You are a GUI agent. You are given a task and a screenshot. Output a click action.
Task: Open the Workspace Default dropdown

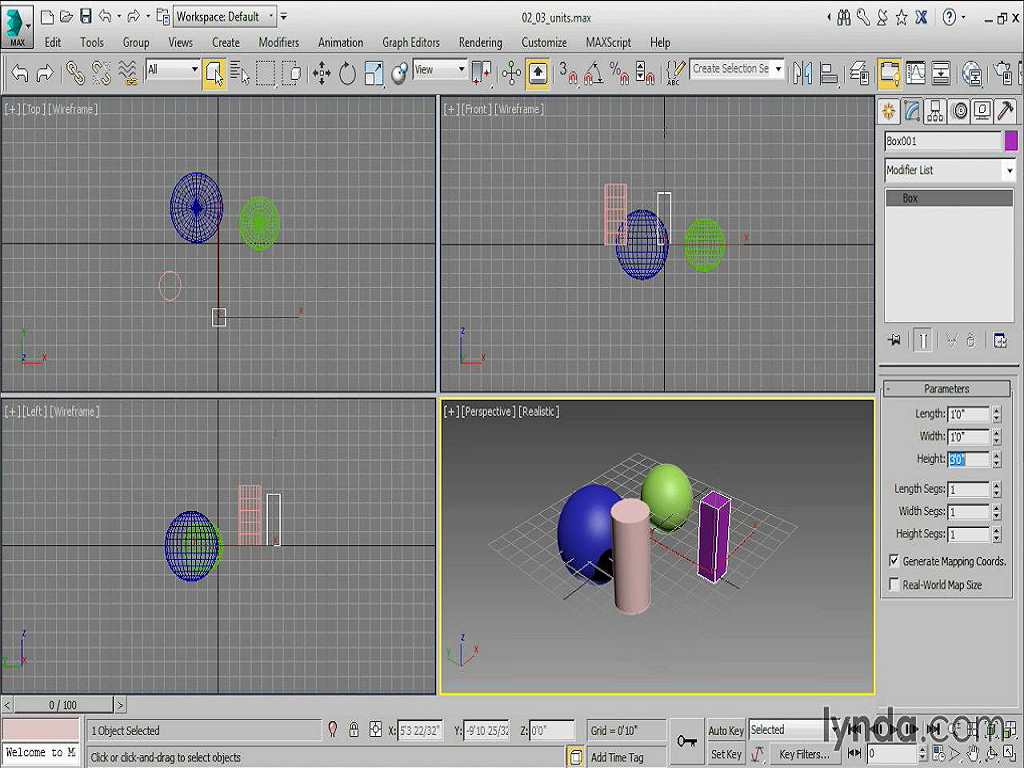click(226, 16)
